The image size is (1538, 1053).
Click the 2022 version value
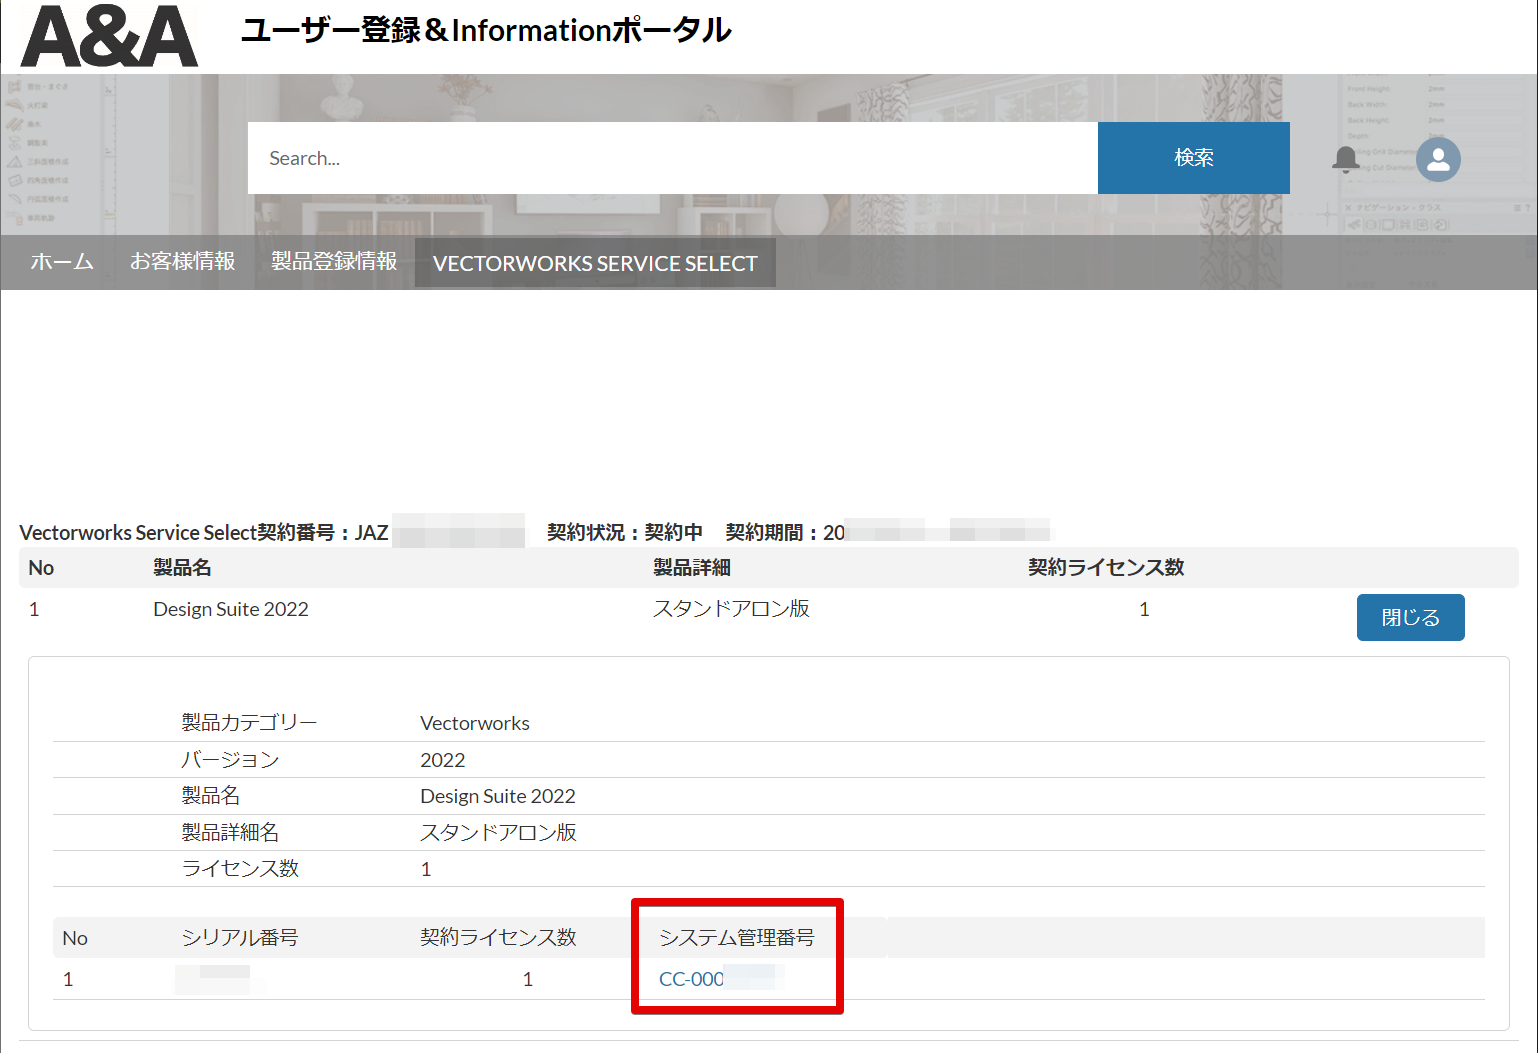[443, 760]
